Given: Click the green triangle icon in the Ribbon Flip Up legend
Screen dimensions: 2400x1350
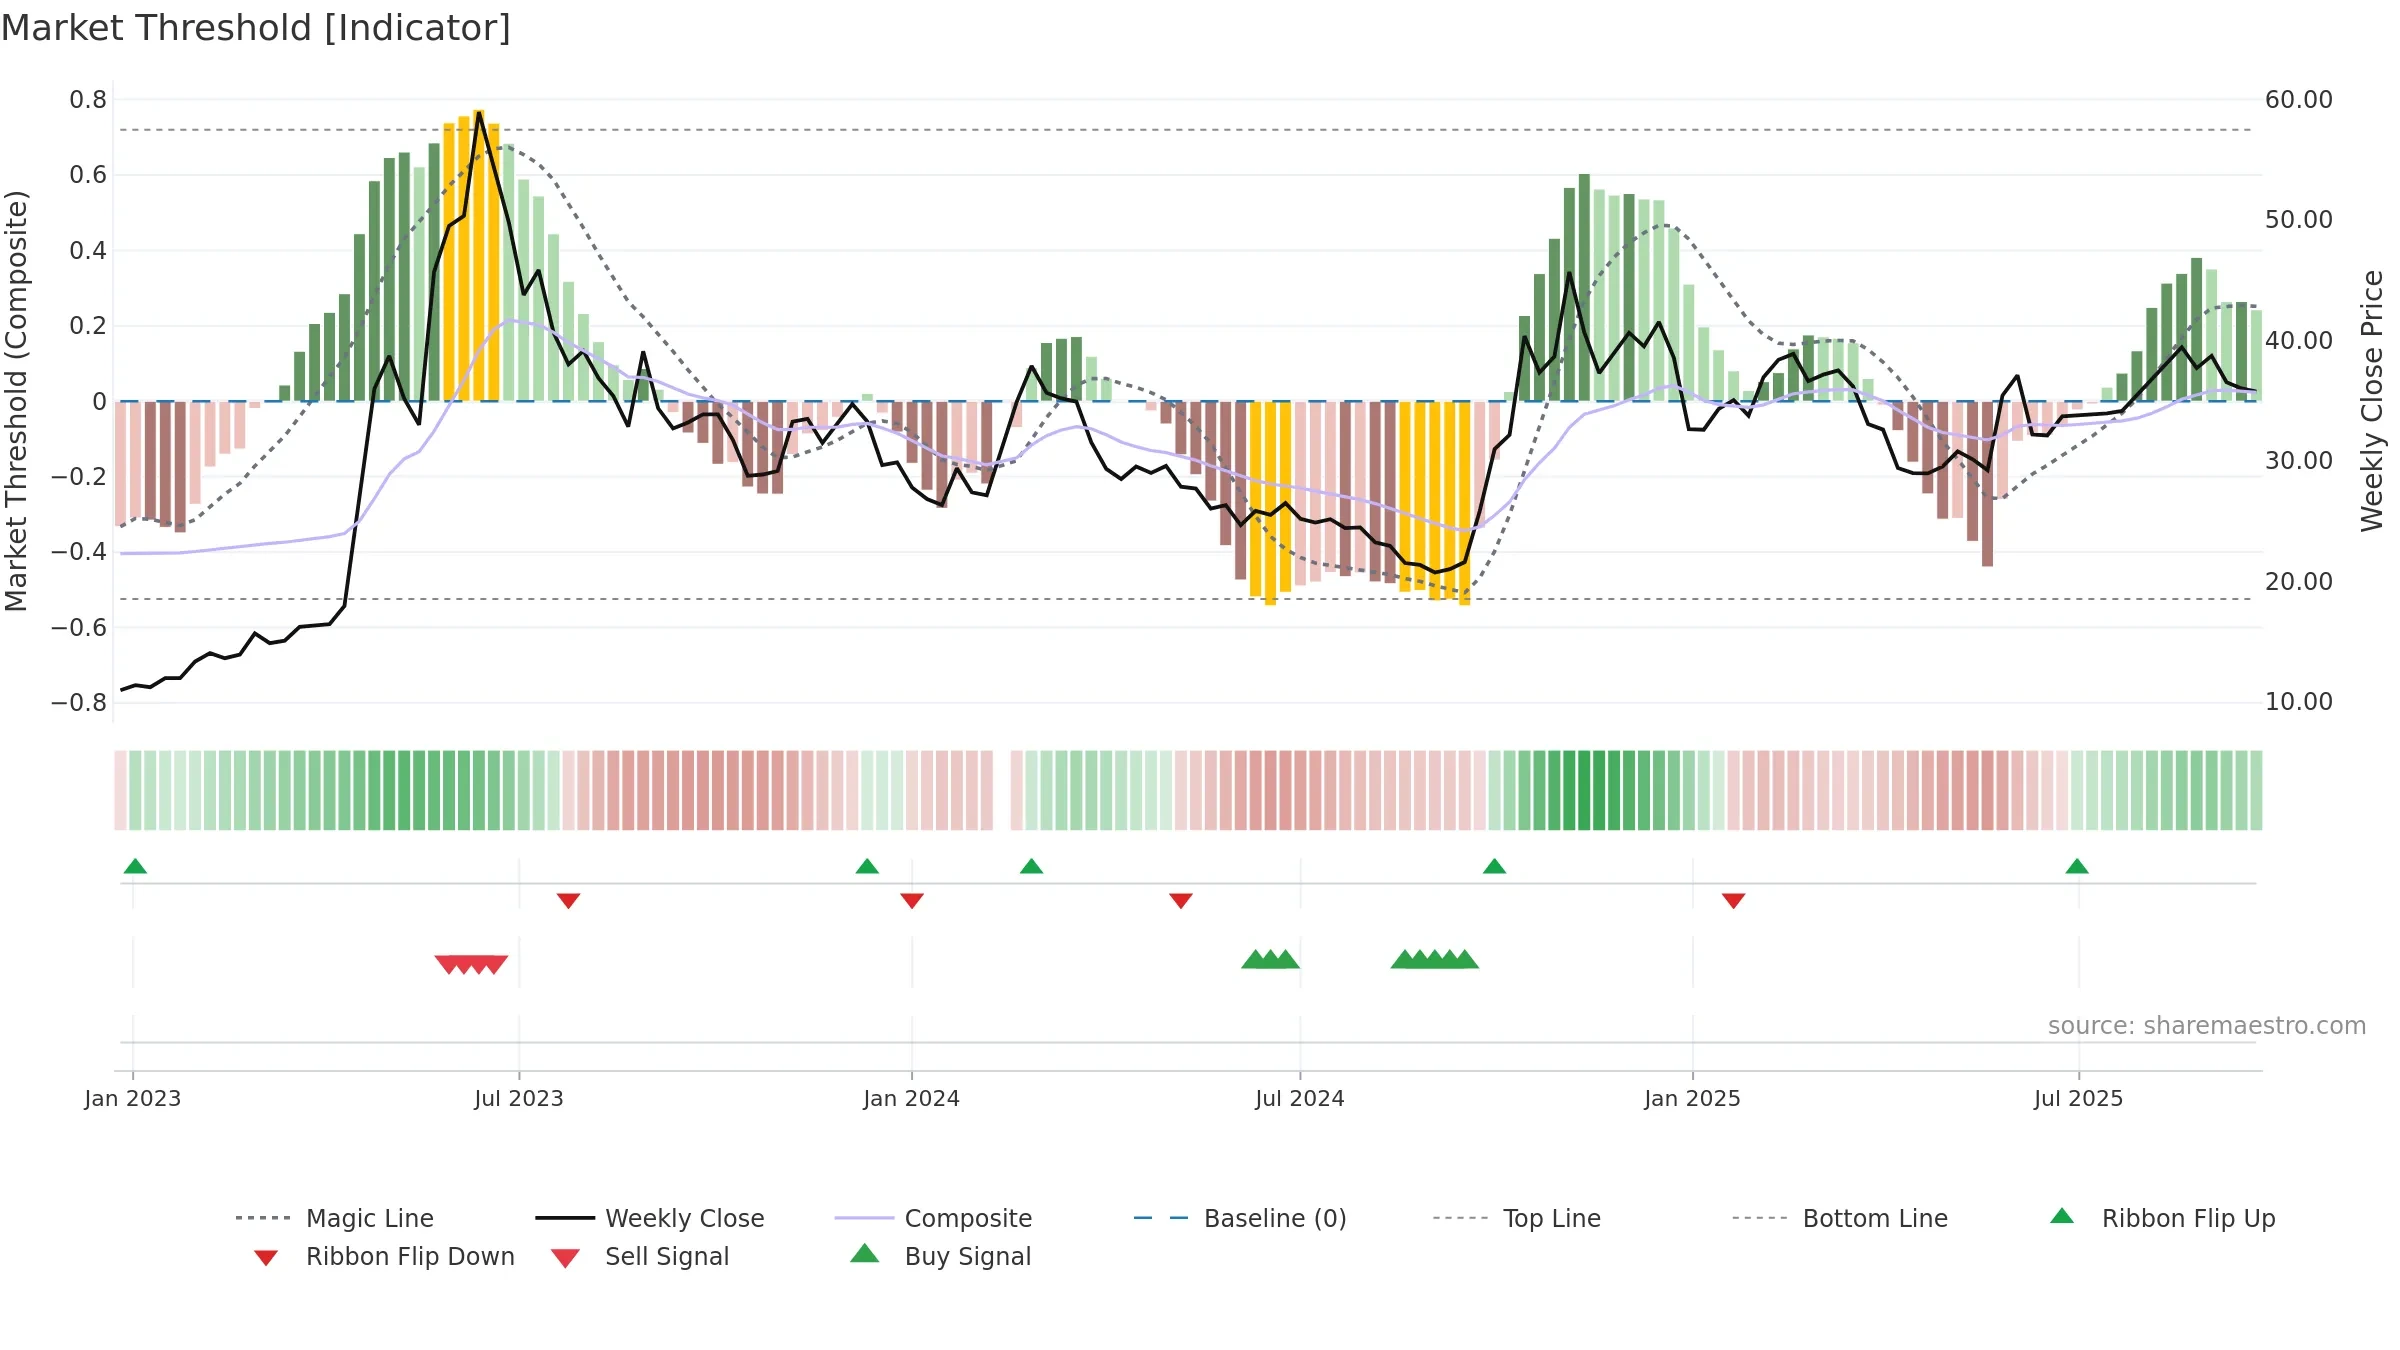Looking at the screenshot, I should point(2062,1216).
